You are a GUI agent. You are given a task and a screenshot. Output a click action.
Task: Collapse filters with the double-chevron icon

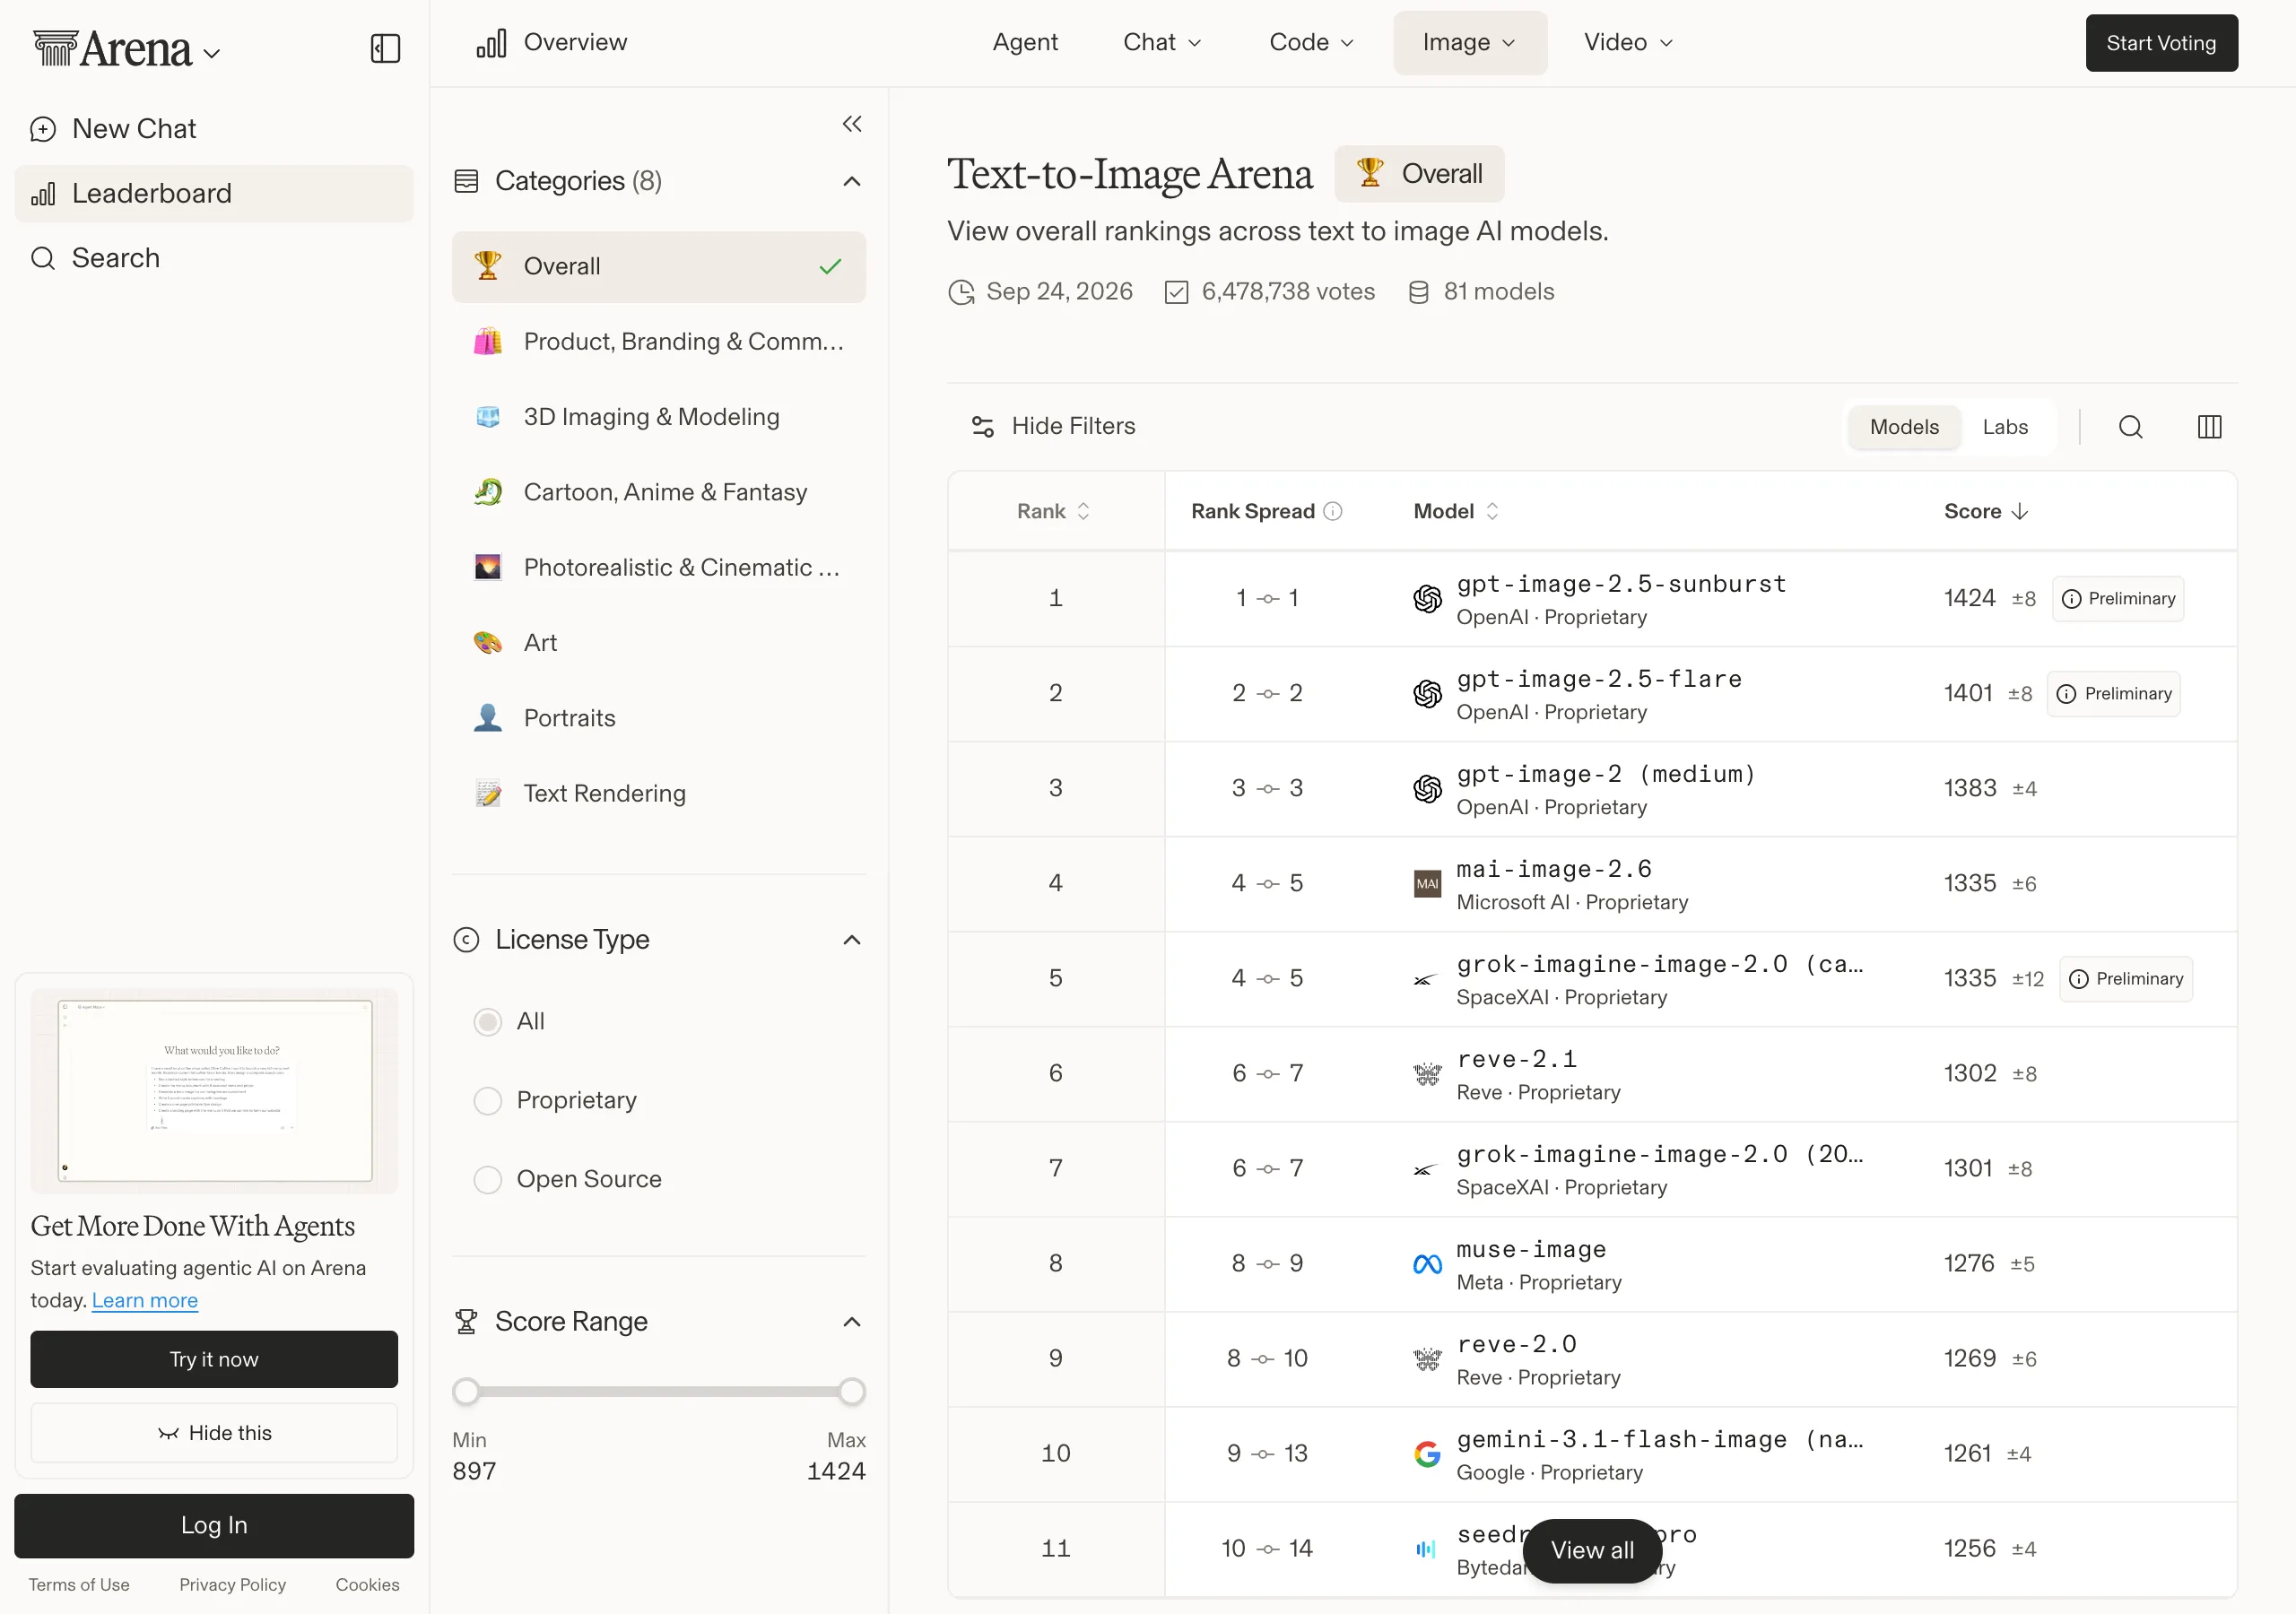coord(852,124)
